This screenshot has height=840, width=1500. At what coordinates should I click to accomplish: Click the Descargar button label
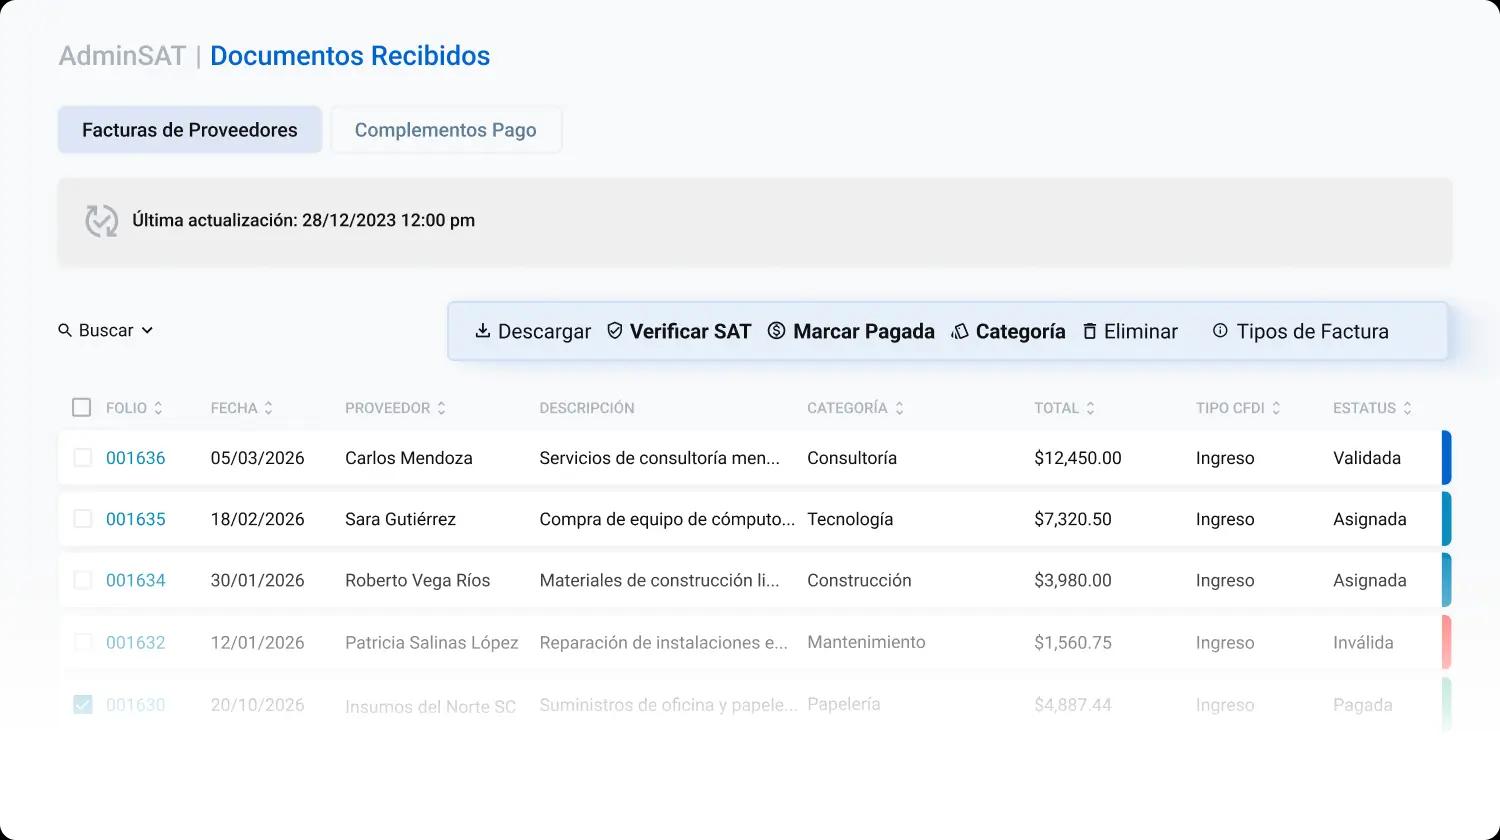tap(544, 332)
